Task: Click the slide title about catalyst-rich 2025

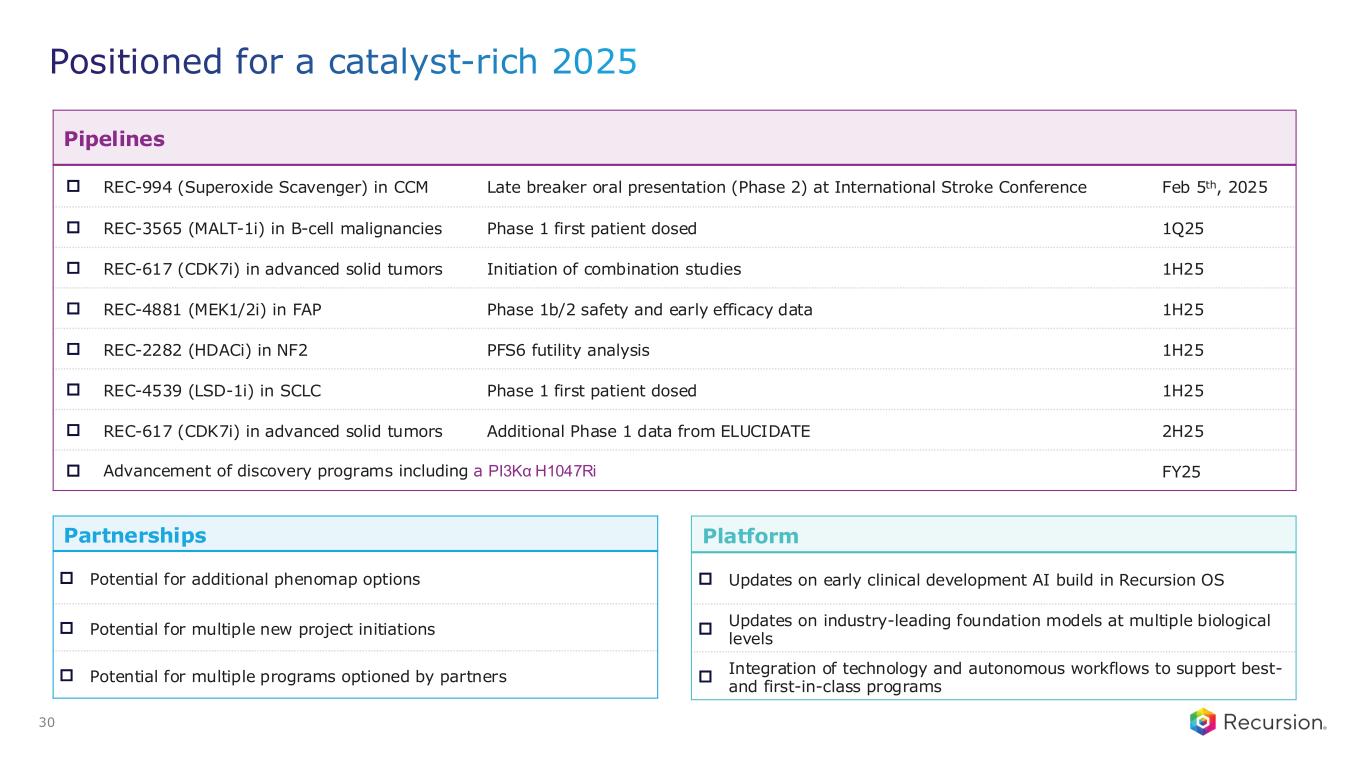Action: [x=343, y=62]
